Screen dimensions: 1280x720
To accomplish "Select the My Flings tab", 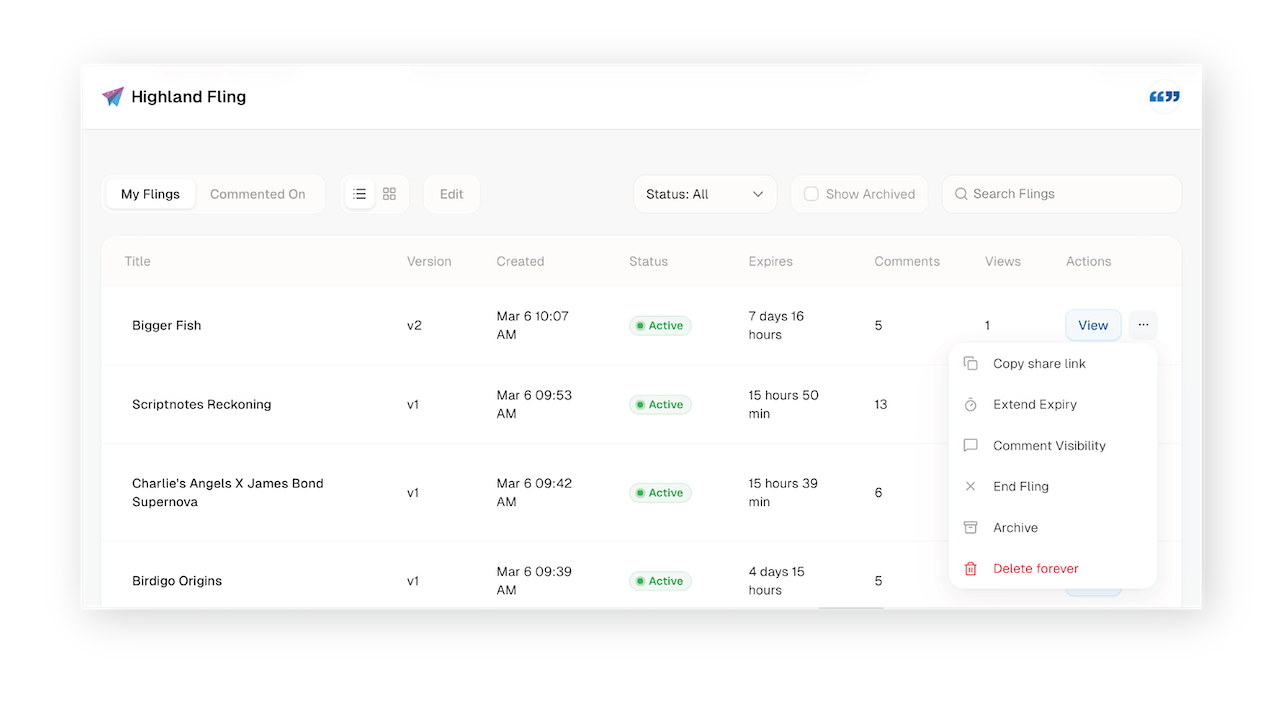I will pos(151,194).
